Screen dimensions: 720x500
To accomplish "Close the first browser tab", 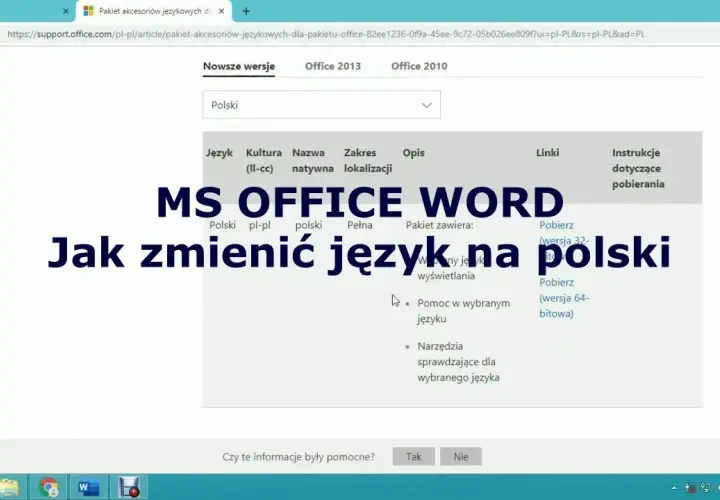I will [x=66, y=11].
